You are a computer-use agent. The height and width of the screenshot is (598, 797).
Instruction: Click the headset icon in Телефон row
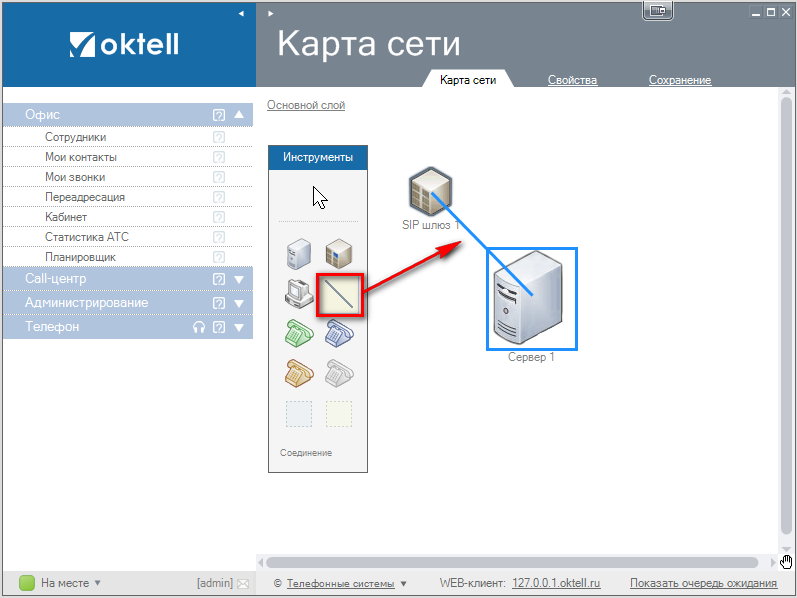coord(199,327)
